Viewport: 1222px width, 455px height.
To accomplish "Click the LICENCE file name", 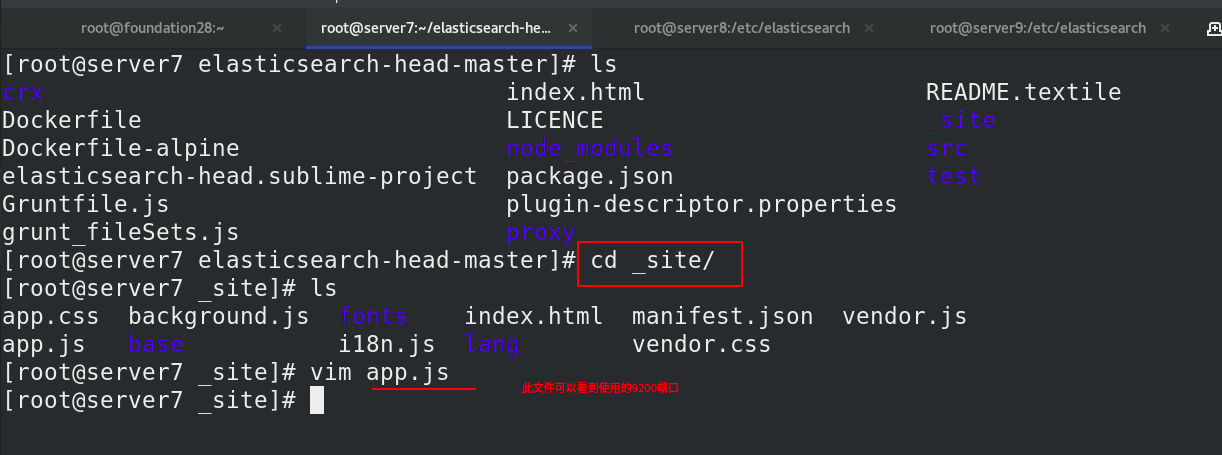I will pyautogui.click(x=555, y=121).
